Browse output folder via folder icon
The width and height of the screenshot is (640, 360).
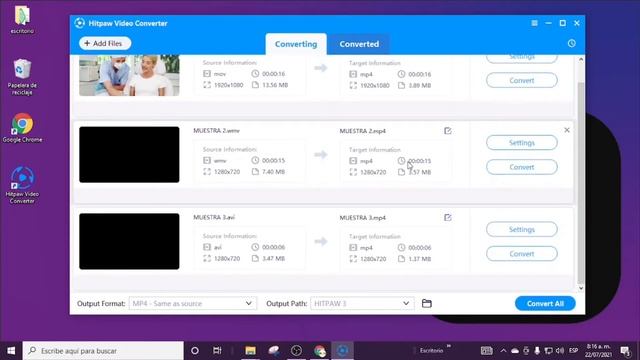(x=427, y=304)
